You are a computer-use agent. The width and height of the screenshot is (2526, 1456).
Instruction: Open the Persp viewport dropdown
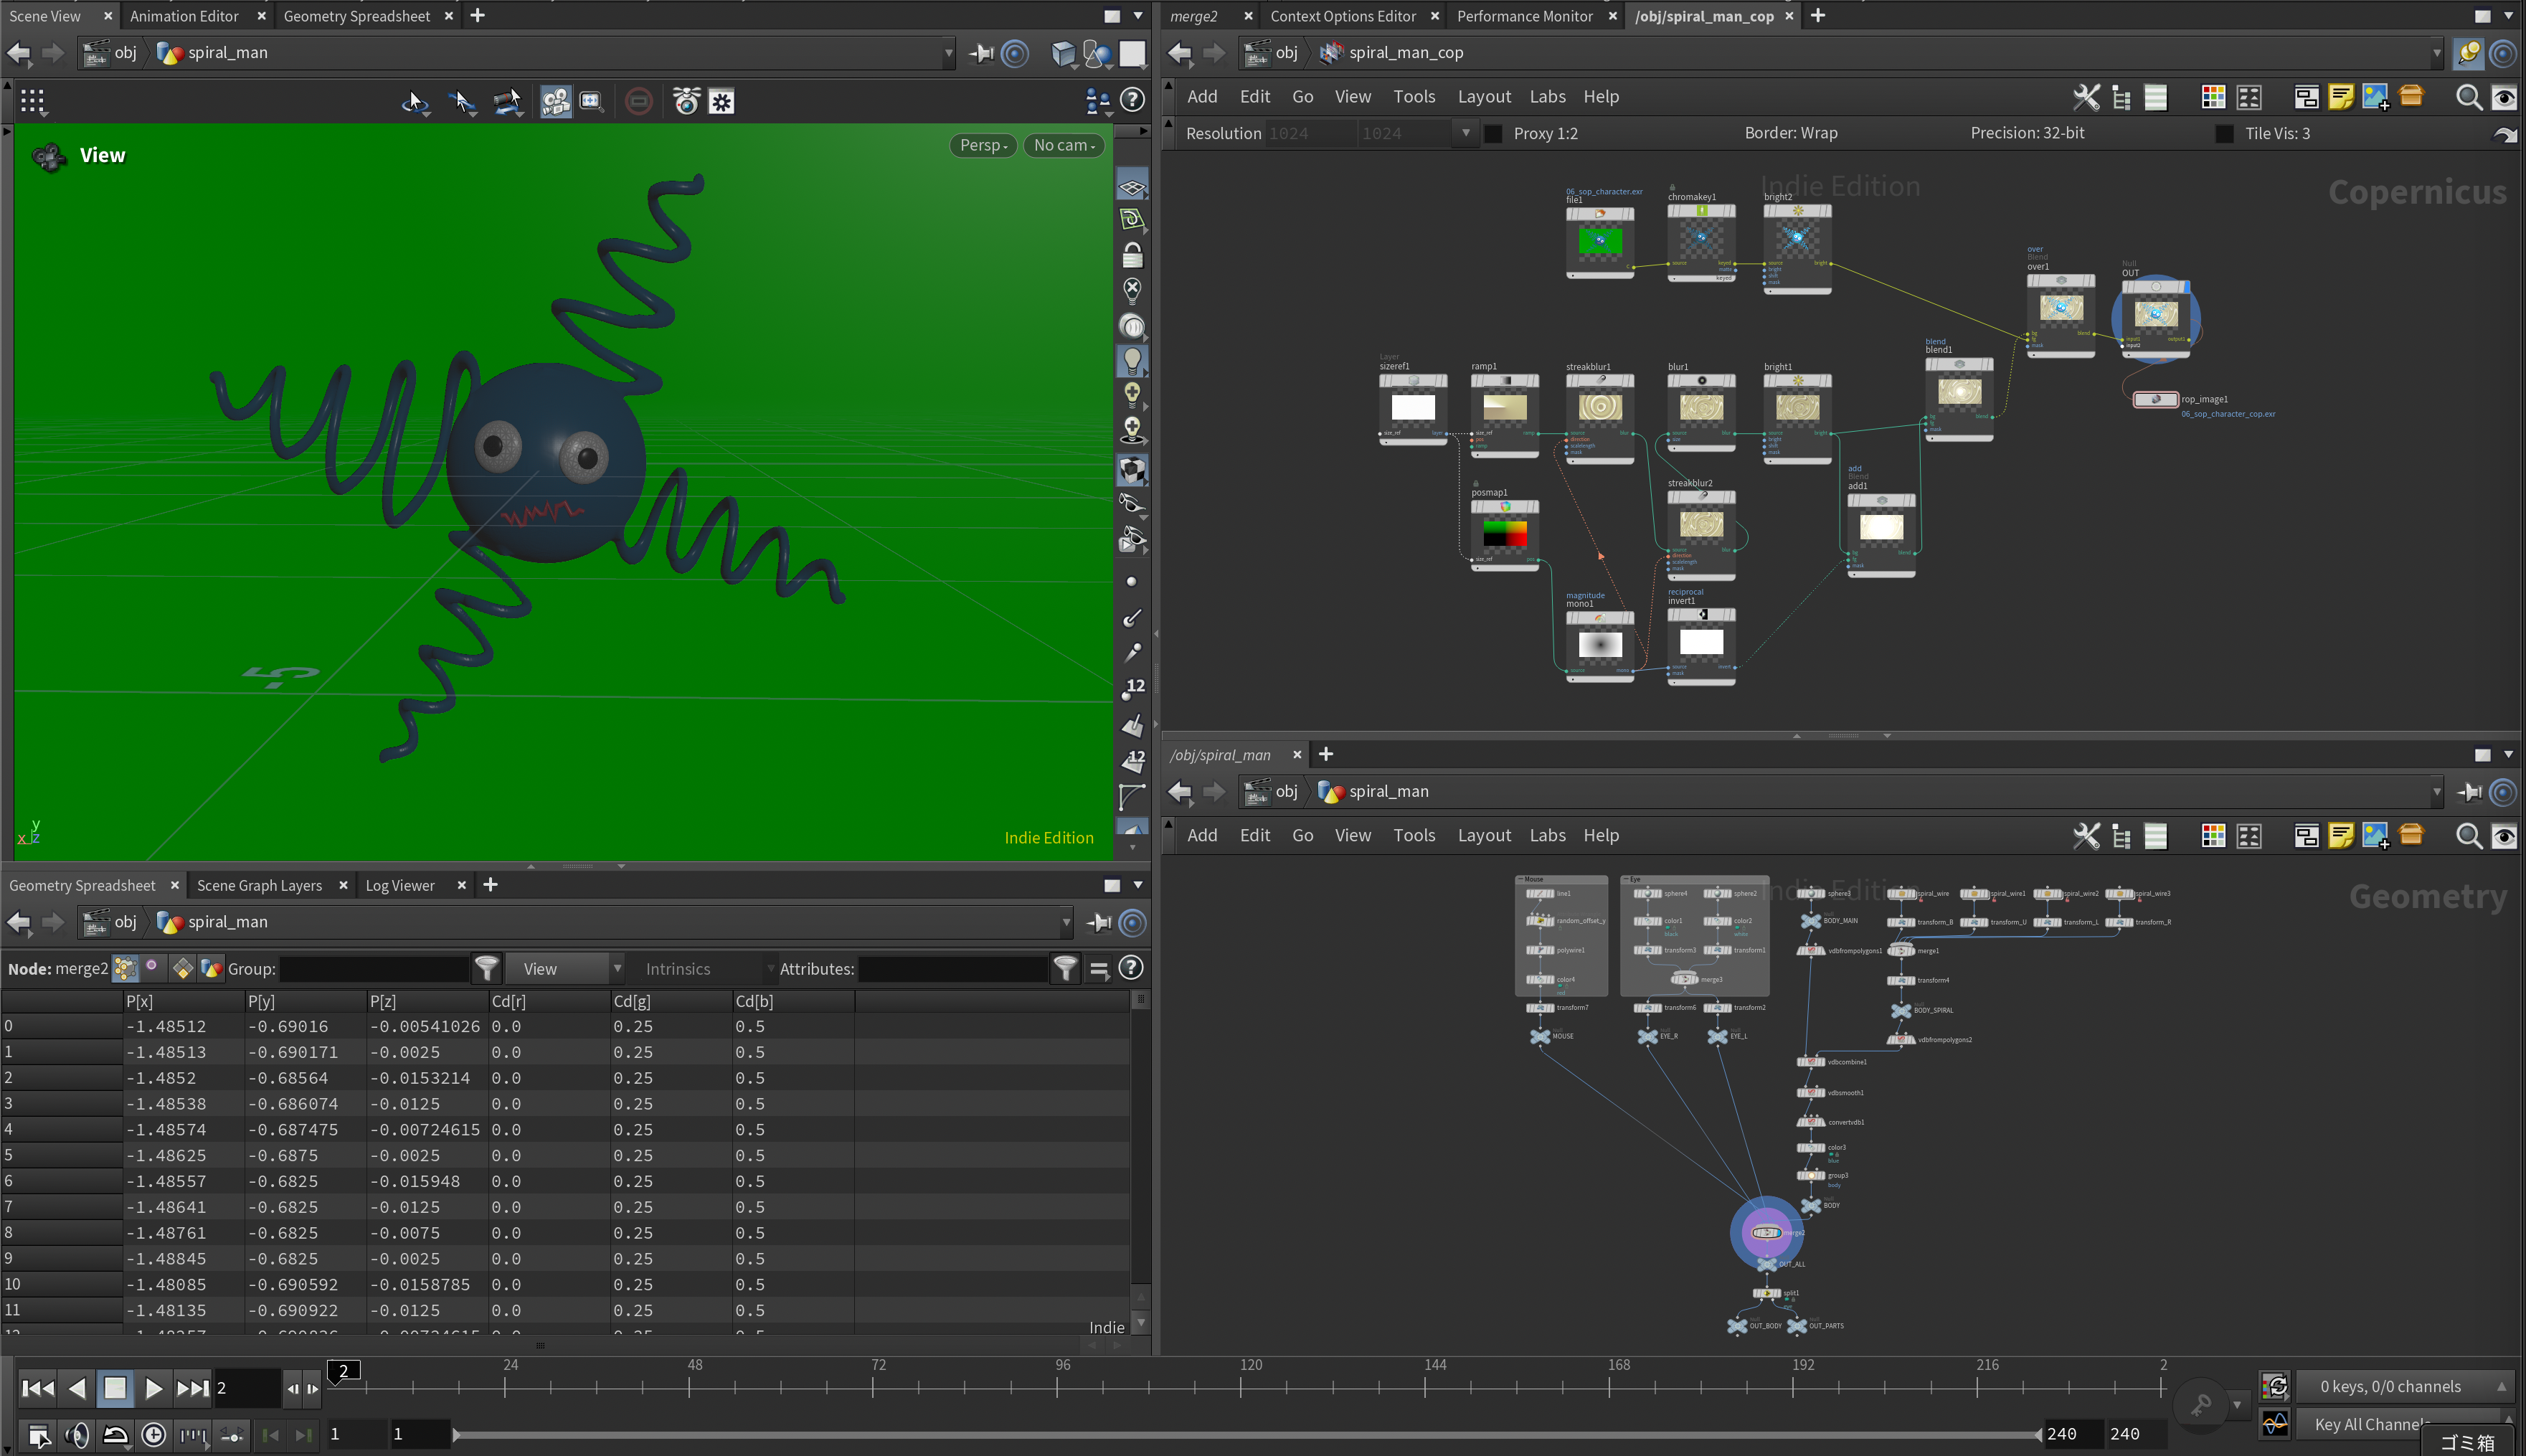(x=983, y=146)
